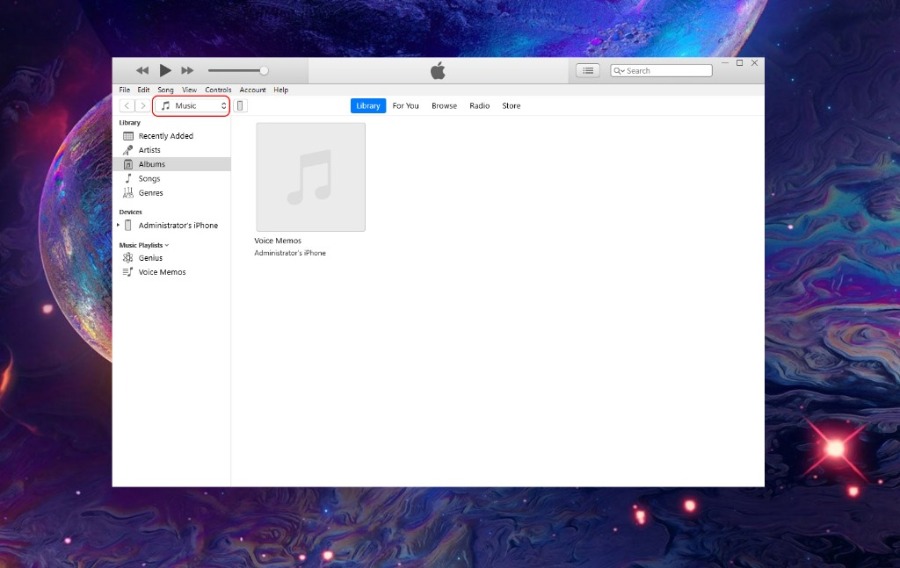Skip ahead with the fast-forward button
The image size is (900, 568).
point(188,71)
